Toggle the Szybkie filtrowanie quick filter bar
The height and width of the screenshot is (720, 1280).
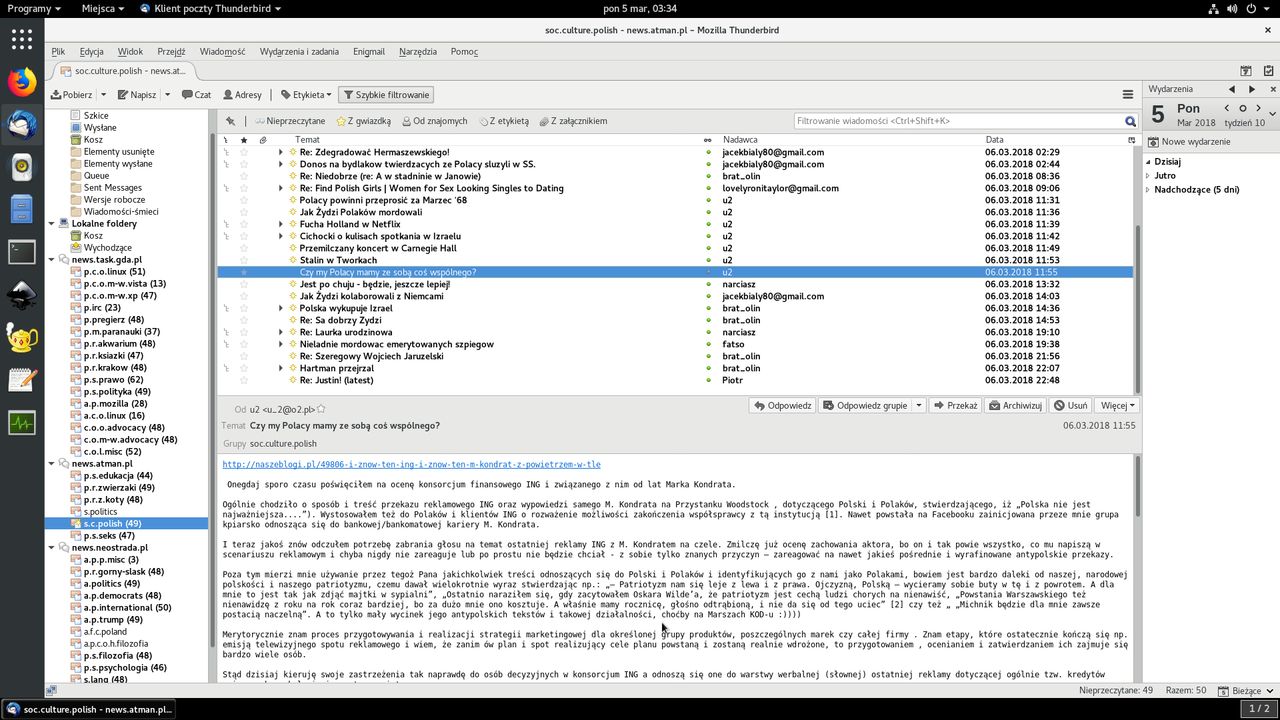386,95
